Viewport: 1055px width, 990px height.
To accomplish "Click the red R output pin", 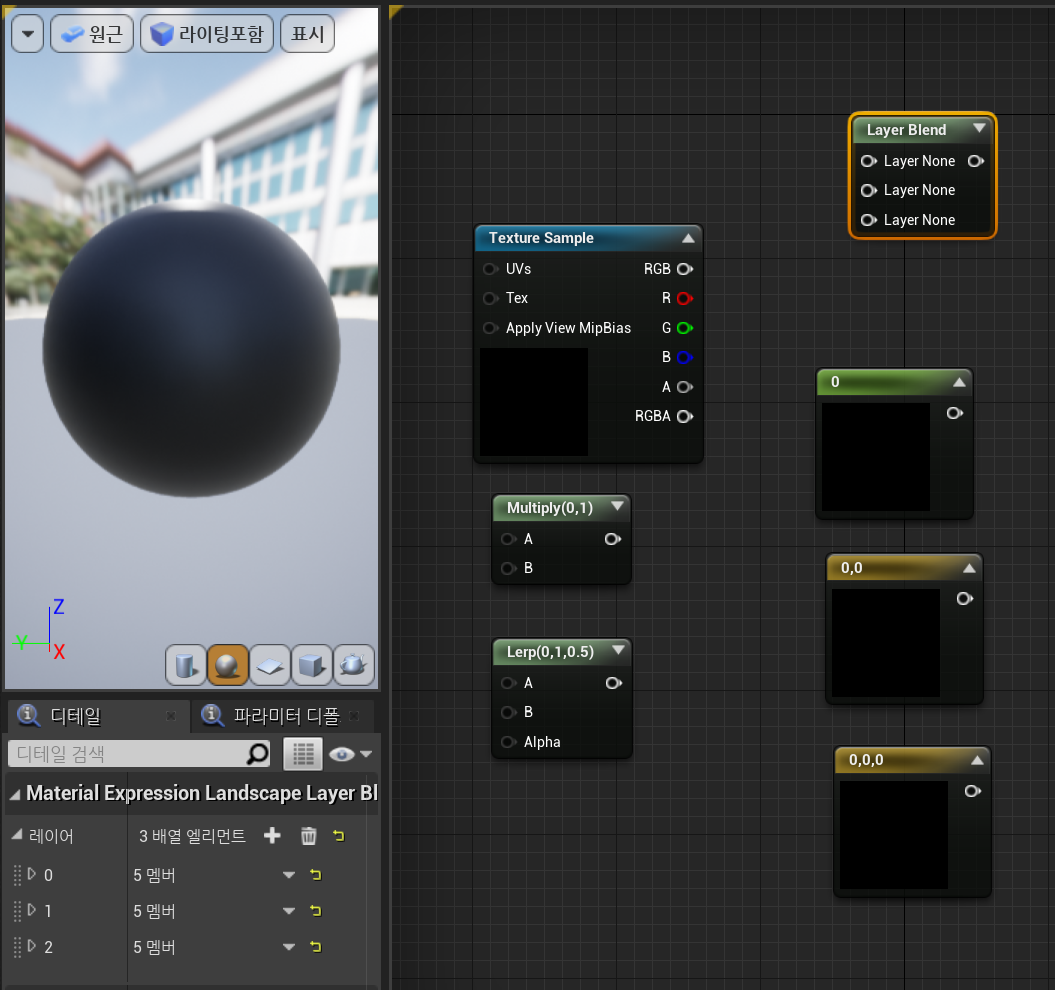I will (x=685, y=298).
